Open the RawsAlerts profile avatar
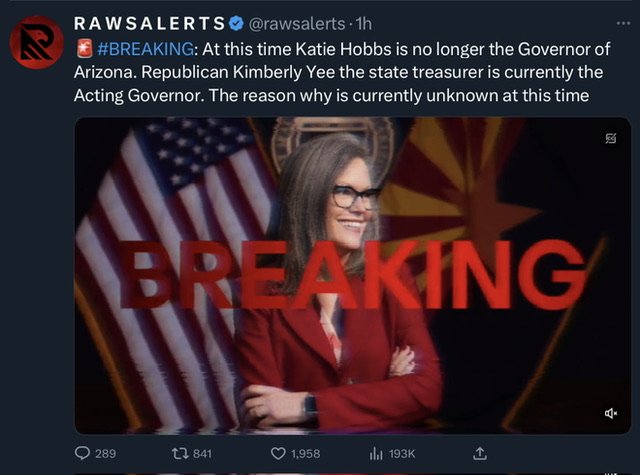640x475 pixels. click(x=36, y=43)
